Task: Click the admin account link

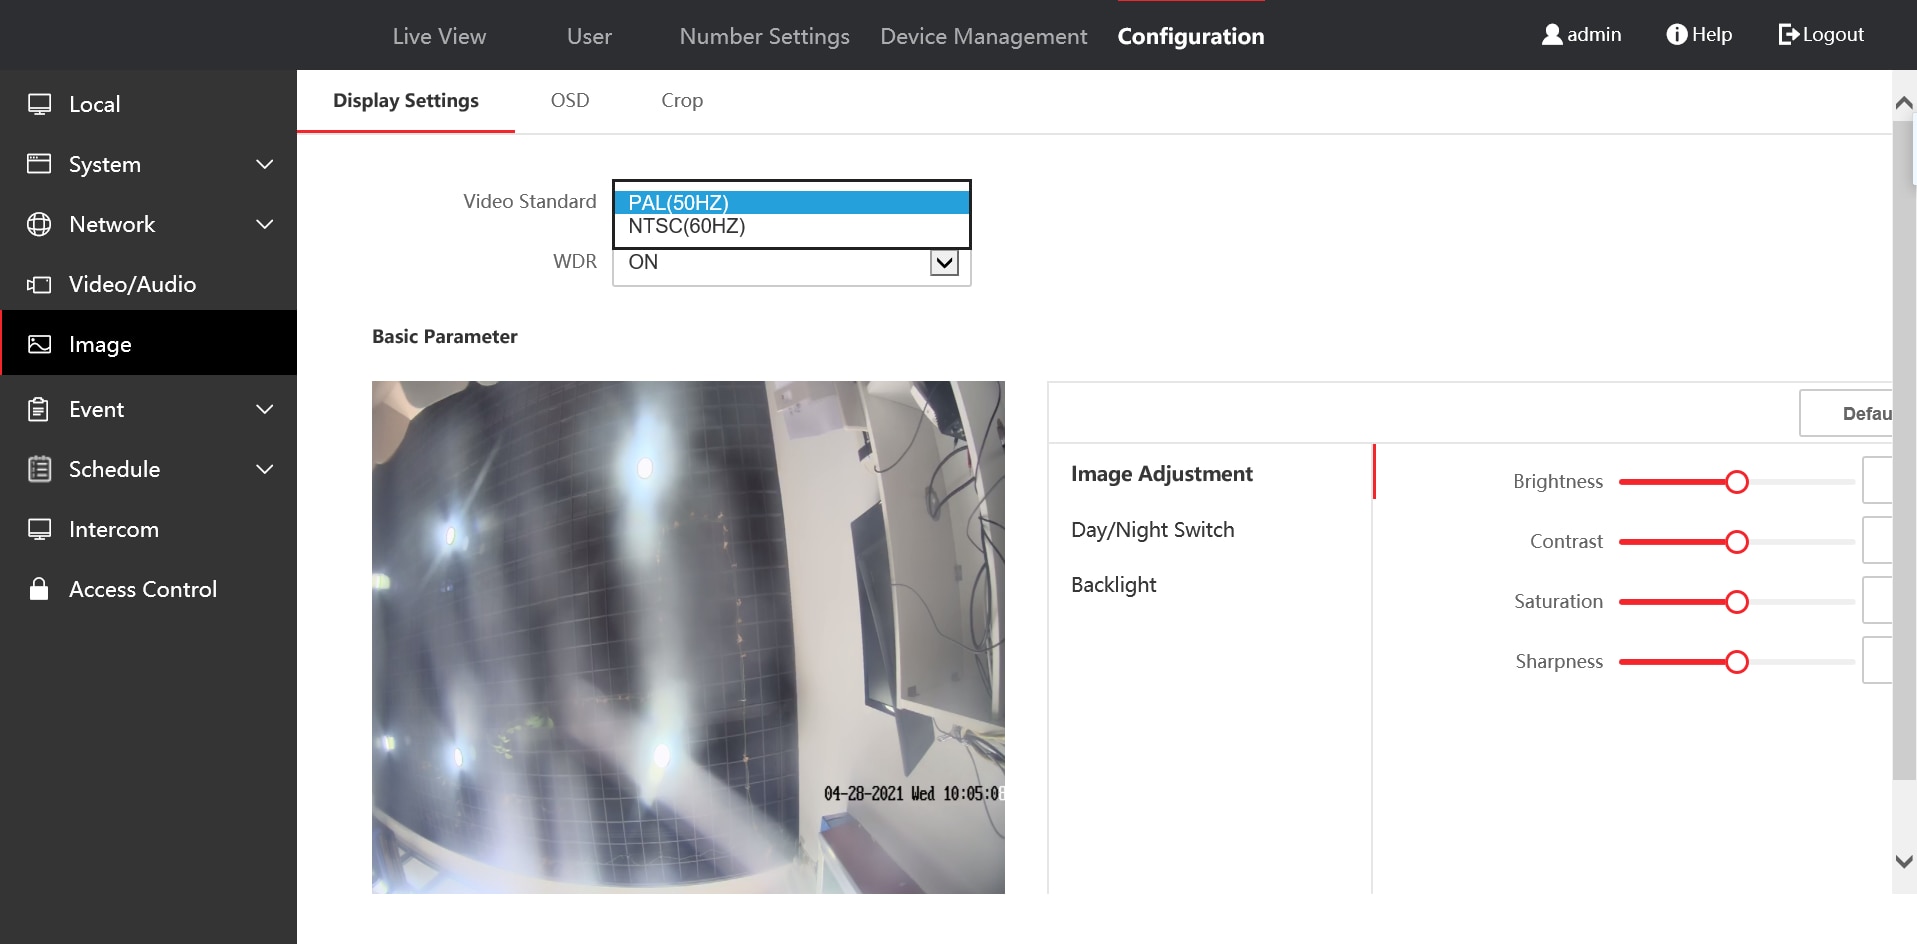Action: [x=1594, y=35]
